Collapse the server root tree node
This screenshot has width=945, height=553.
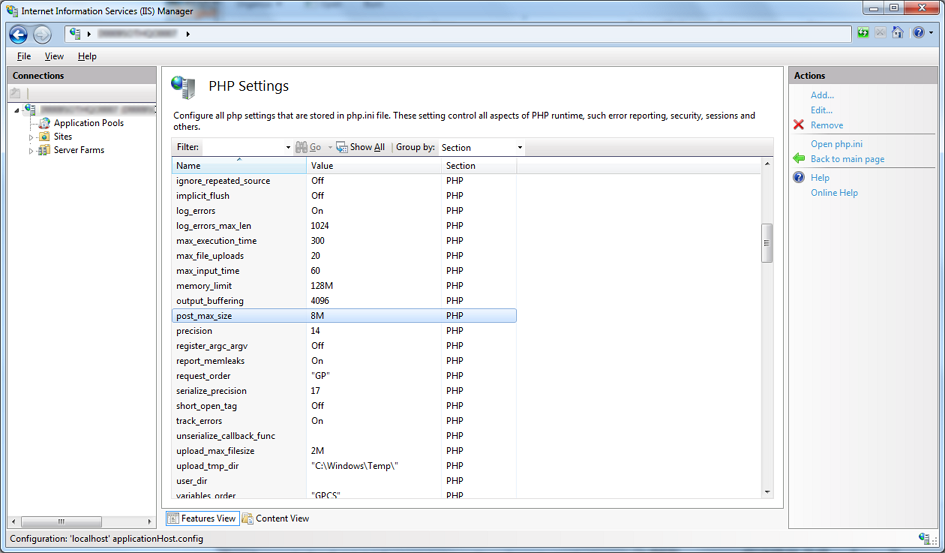point(17,110)
